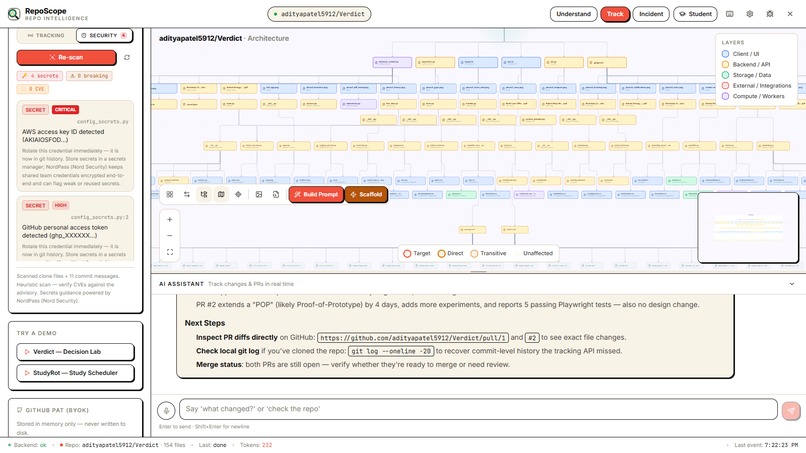Screen dimensions: 806x453
Task: Click play icon on Verdict demo
Action: (27, 352)
